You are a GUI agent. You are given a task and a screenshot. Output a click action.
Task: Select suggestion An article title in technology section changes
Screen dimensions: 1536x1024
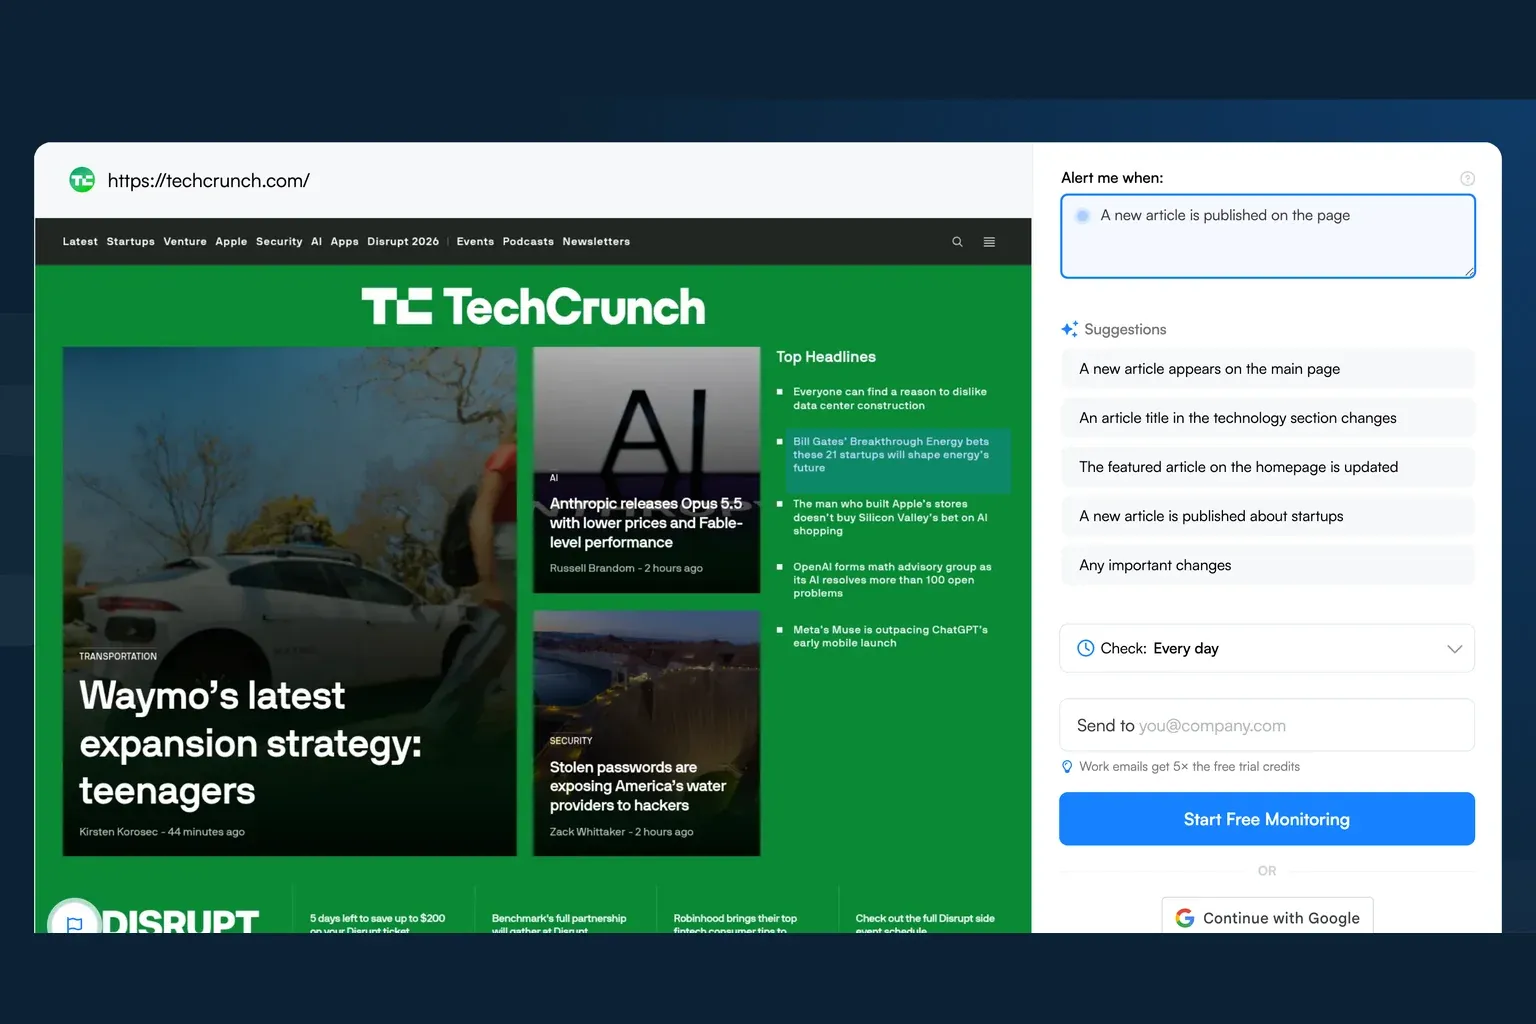(1267, 418)
